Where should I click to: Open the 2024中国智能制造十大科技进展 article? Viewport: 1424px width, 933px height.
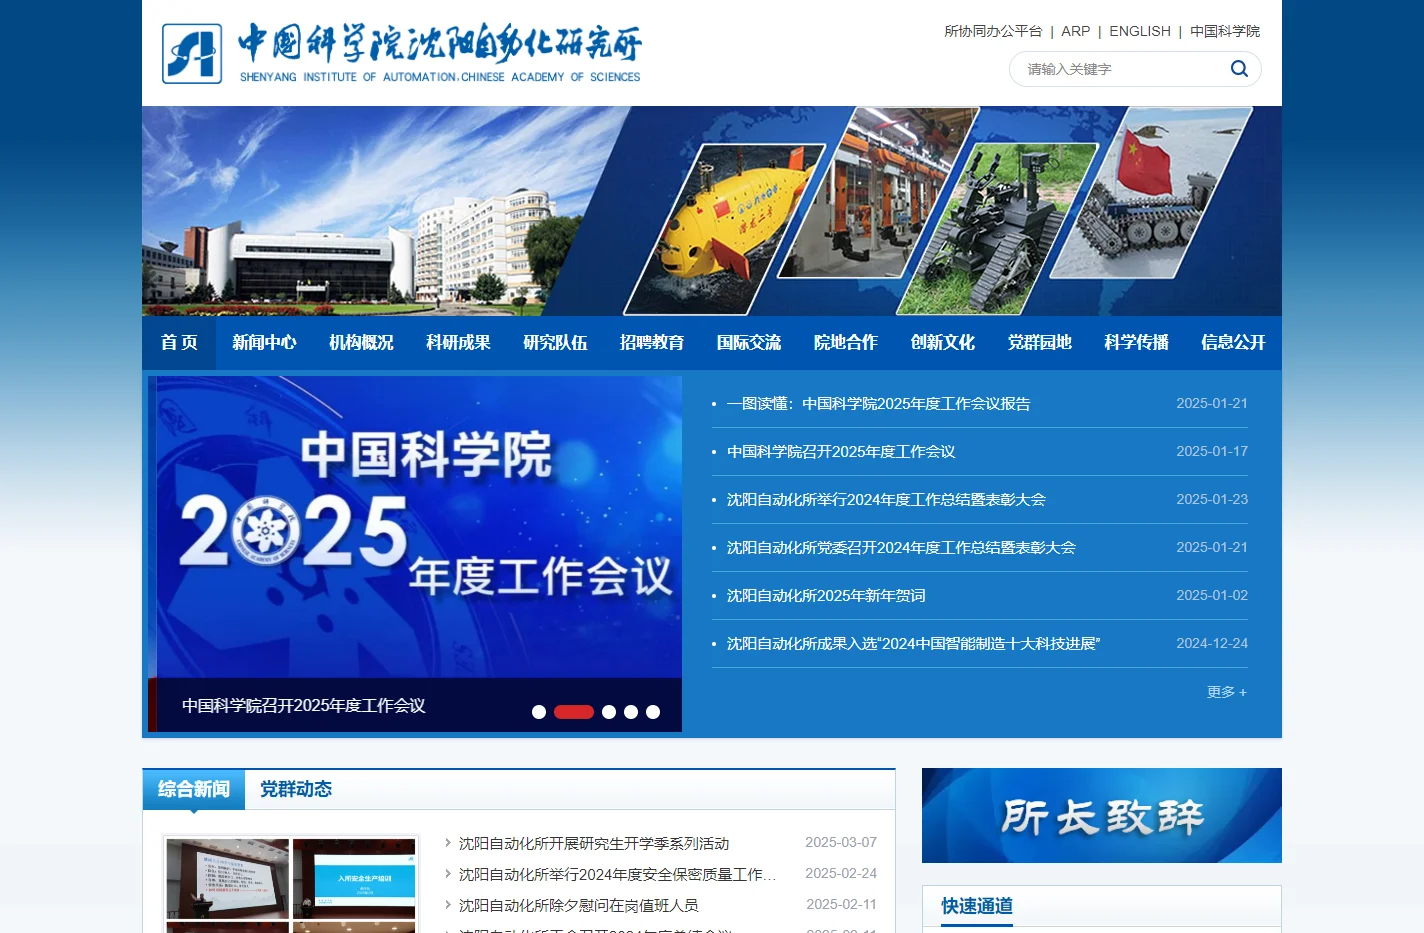click(x=913, y=644)
